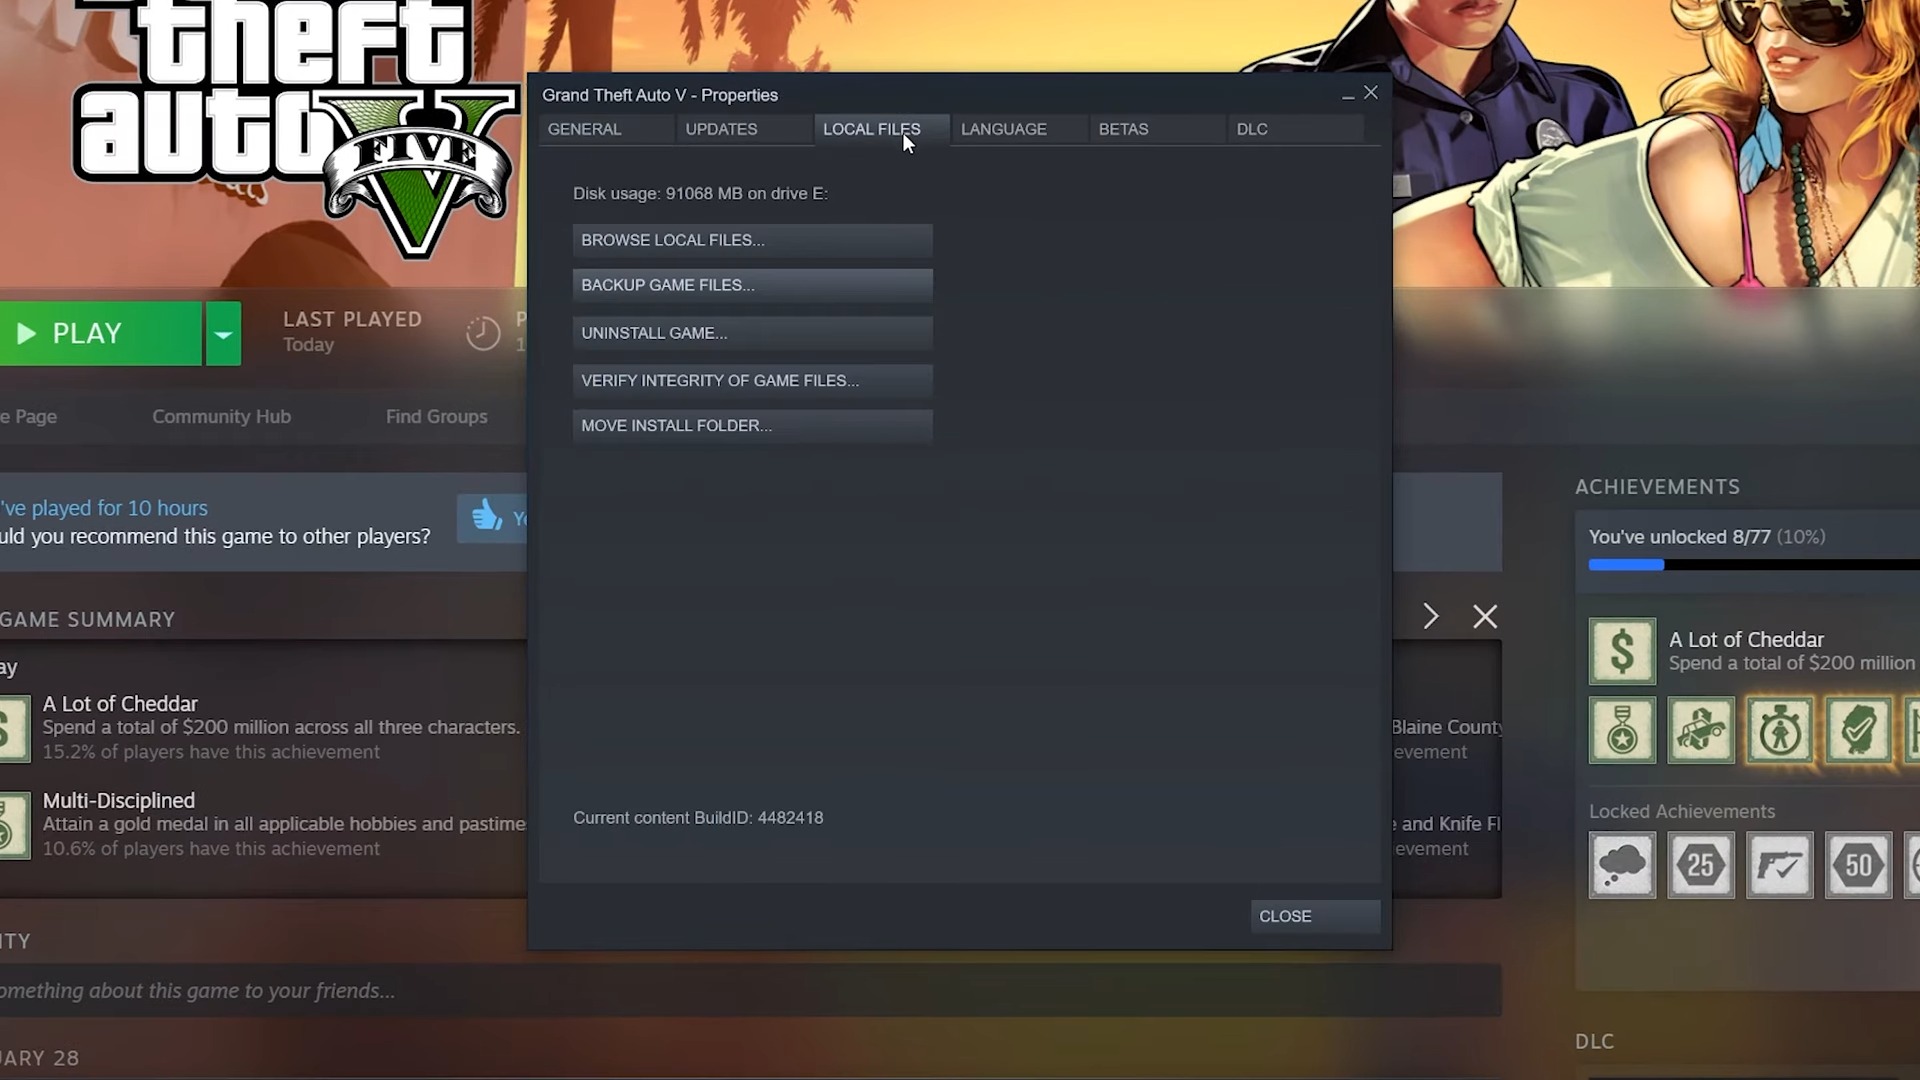Click BROWSE LOCAL FILES button
1920x1080 pixels.
pos(752,240)
